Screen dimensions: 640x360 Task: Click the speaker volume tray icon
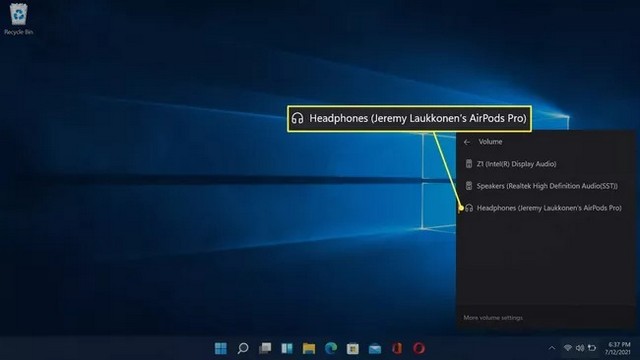(580, 348)
